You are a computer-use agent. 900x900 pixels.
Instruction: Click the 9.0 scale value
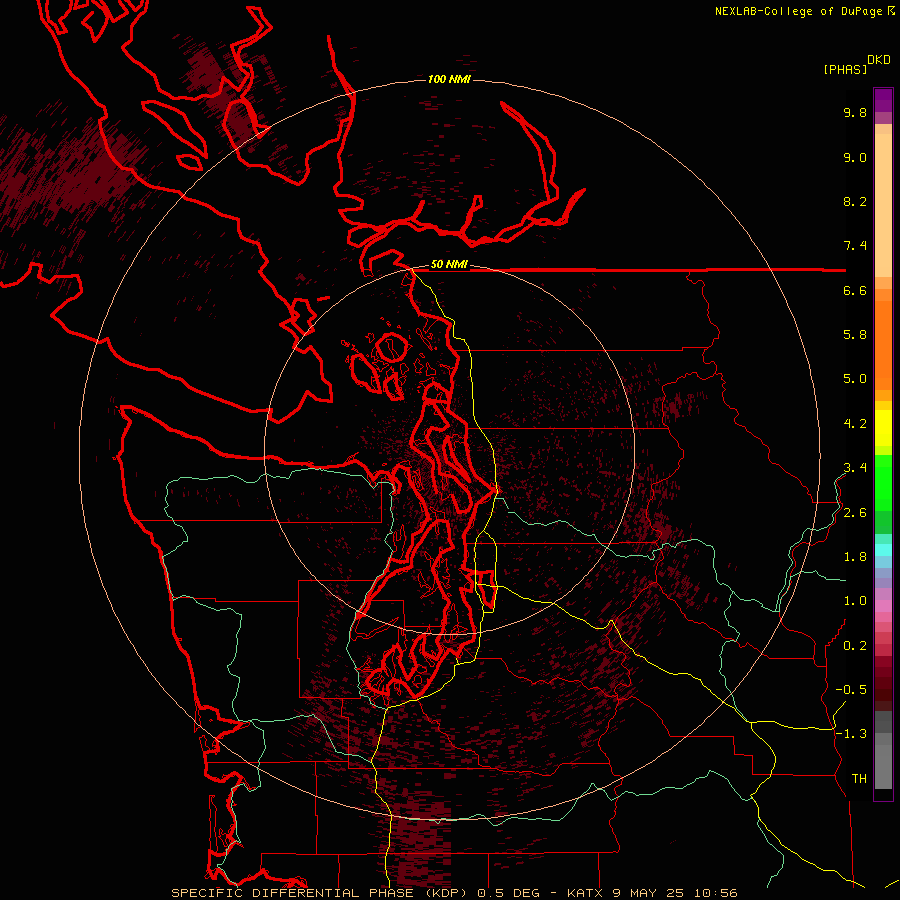pyautogui.click(x=855, y=157)
